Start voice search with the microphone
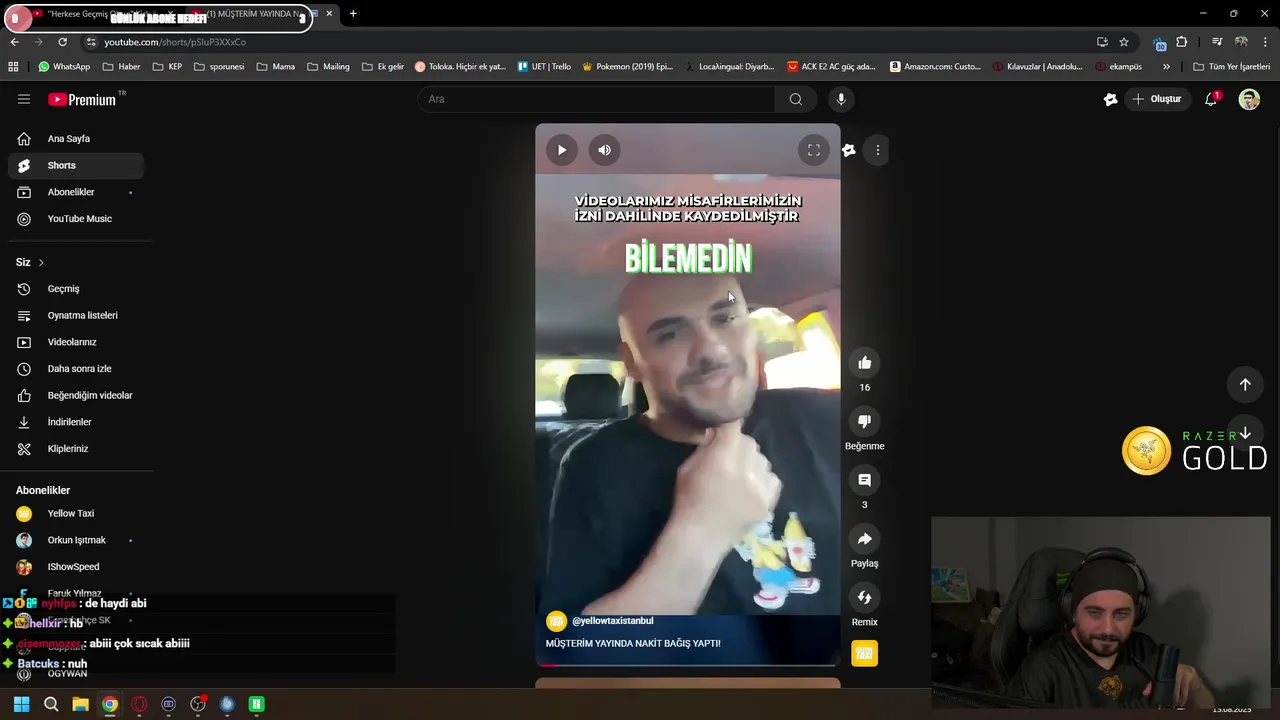Viewport: 1280px width, 720px height. pyautogui.click(x=841, y=99)
